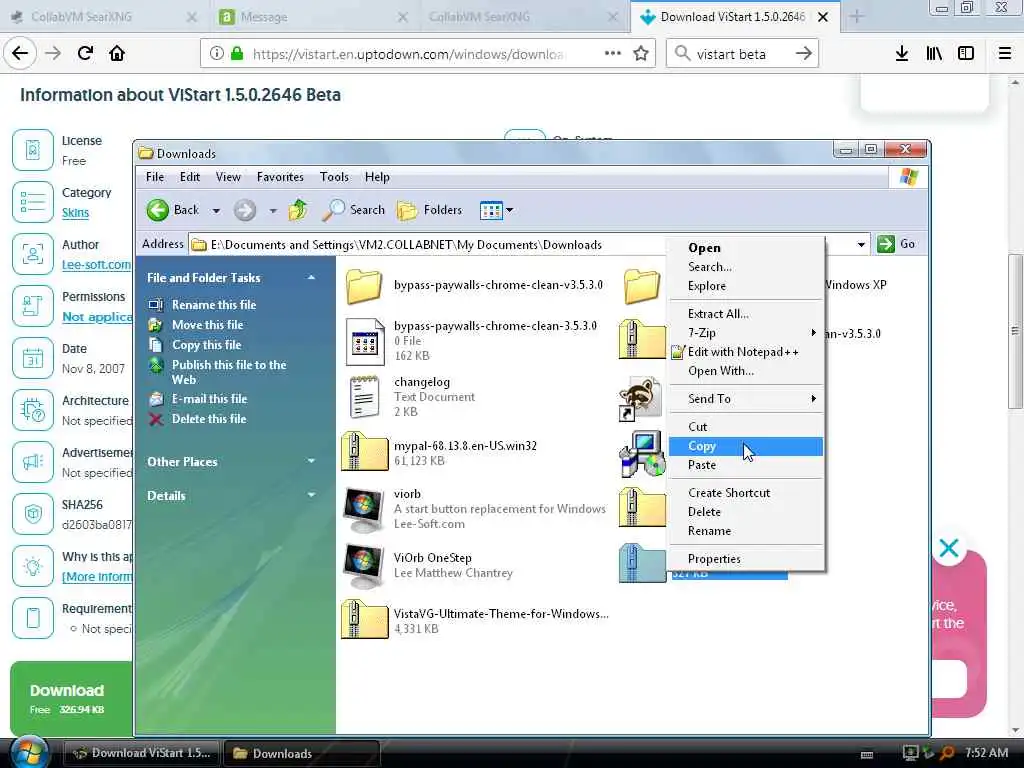
Task: Choose the Copy this file task
Action: [x=206, y=345]
